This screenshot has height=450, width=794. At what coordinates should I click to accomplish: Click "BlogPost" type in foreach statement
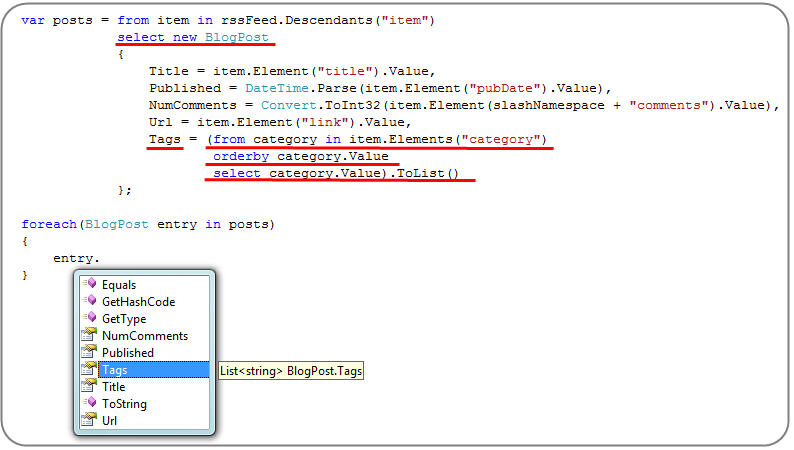tap(117, 224)
